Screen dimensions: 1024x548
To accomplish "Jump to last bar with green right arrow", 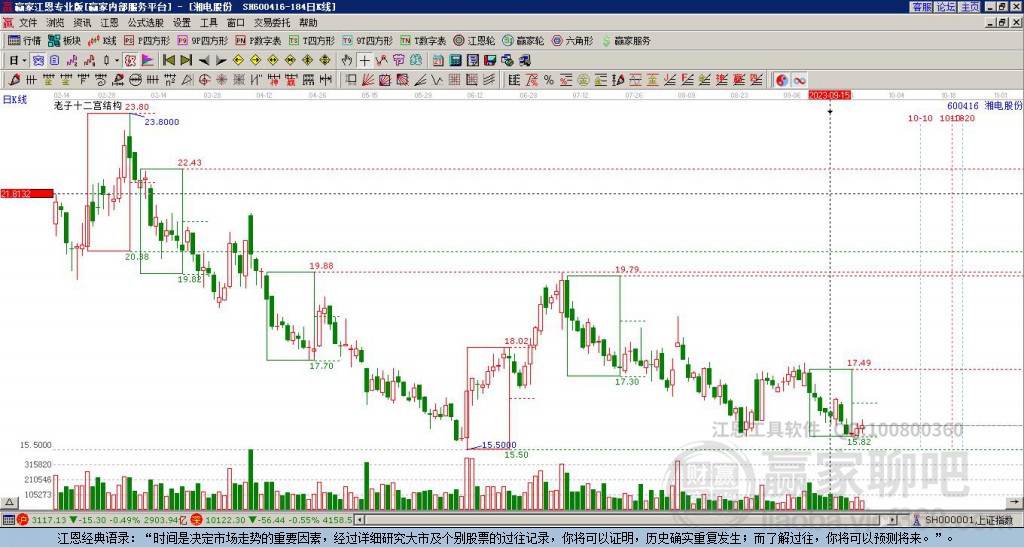I will [186, 60].
